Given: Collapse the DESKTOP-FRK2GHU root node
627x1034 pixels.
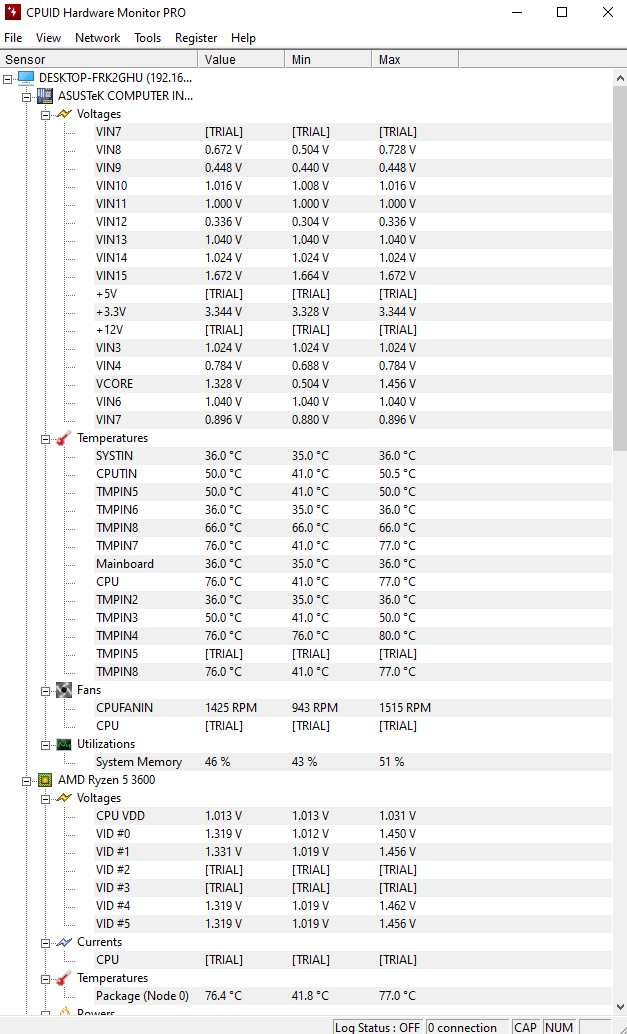Looking at the screenshot, I should pos(8,78).
